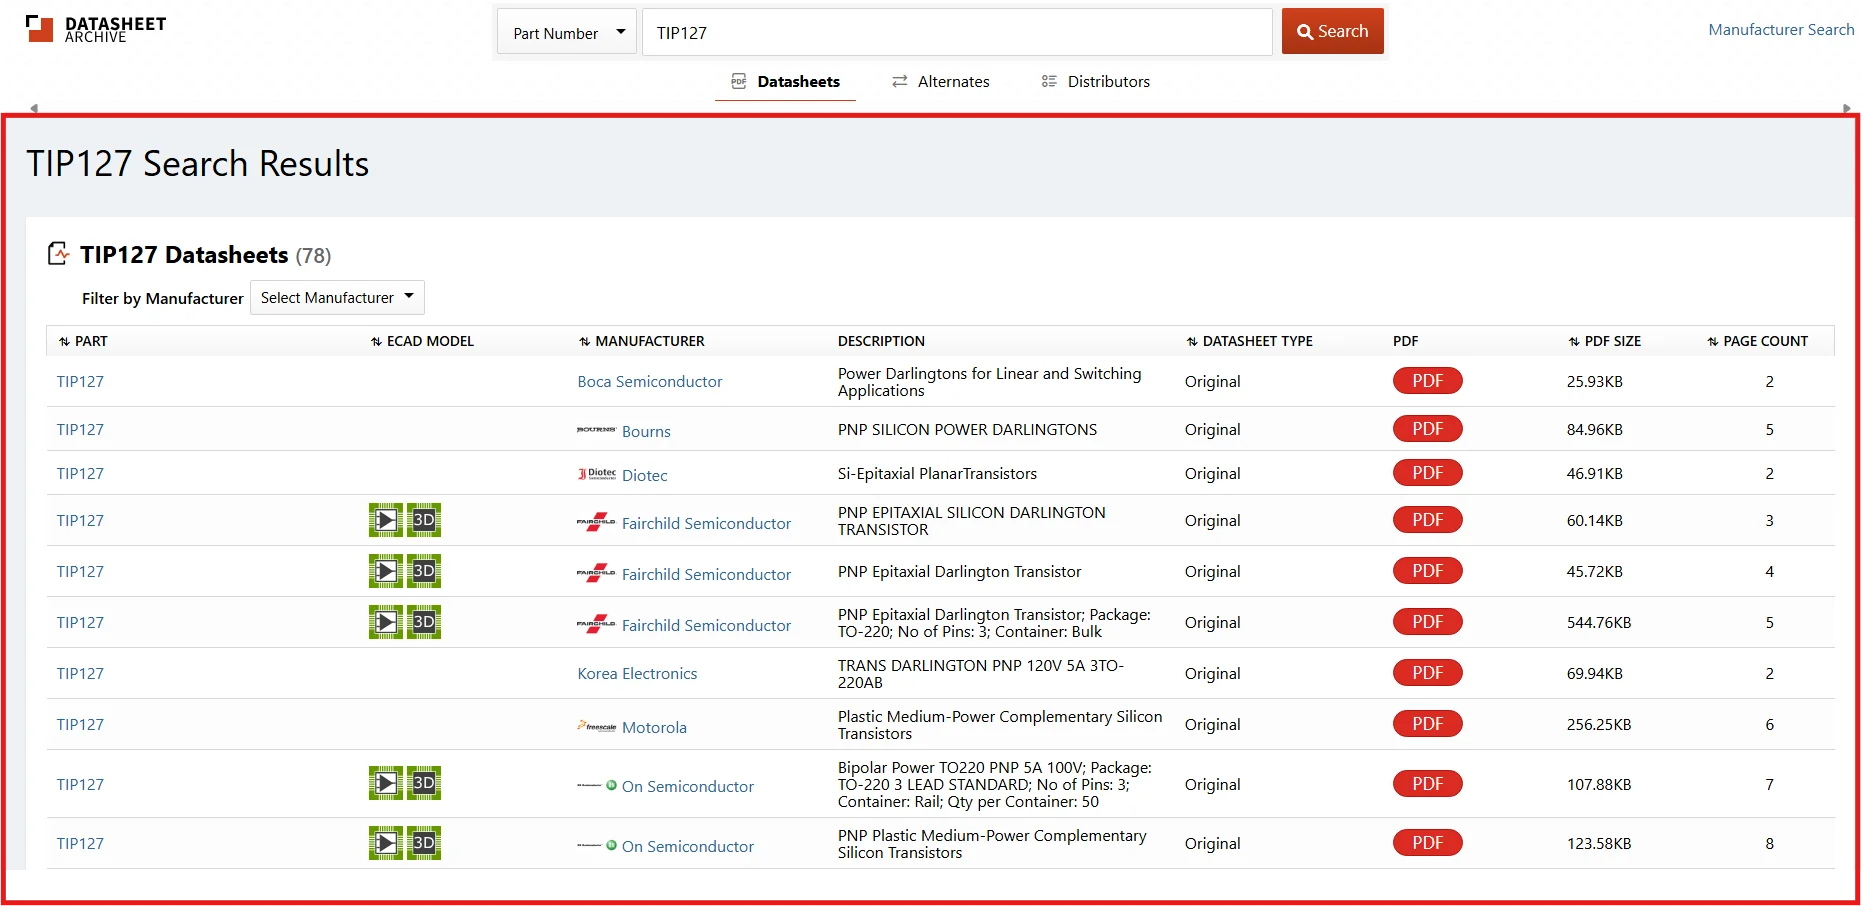The height and width of the screenshot is (906, 1861).
Task: Open the 107.88KB On Semiconductor ECAD symbol icon
Action: [x=386, y=783]
